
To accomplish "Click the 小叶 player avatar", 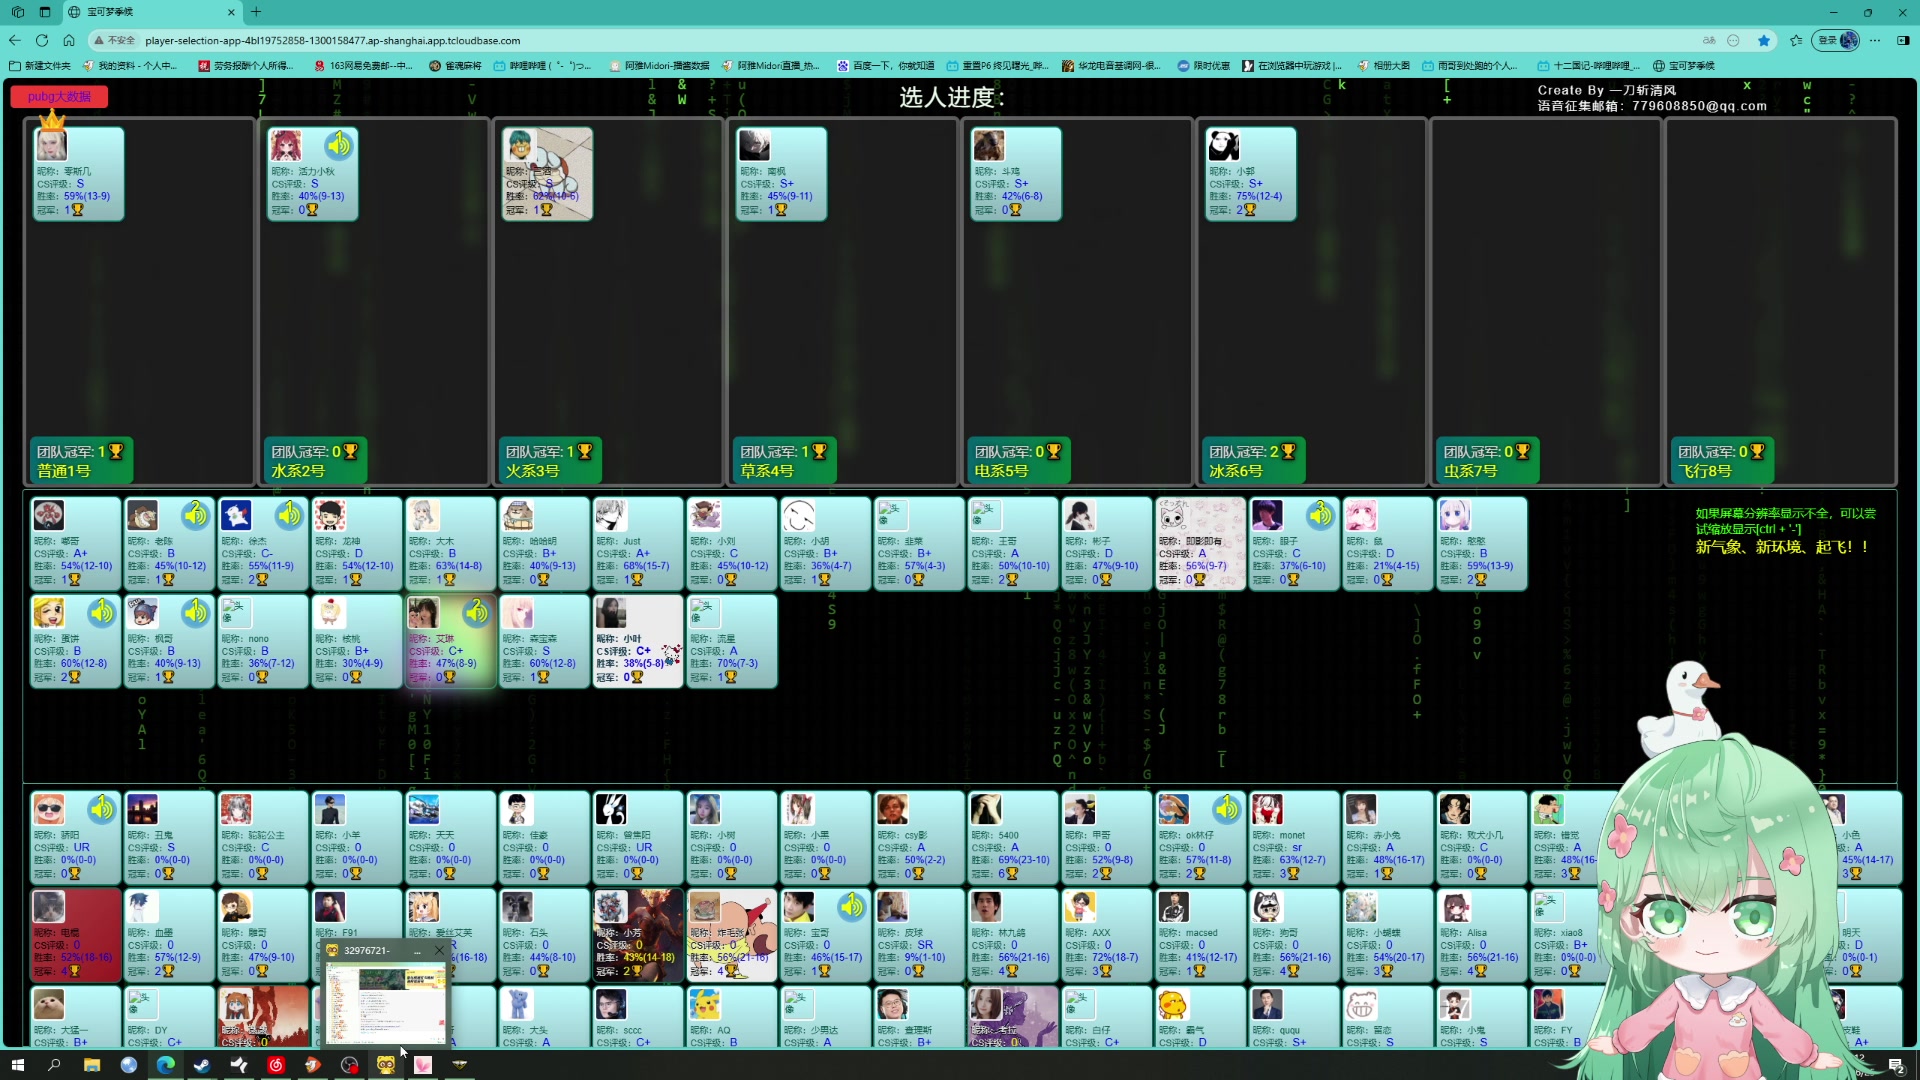I will [x=612, y=613].
